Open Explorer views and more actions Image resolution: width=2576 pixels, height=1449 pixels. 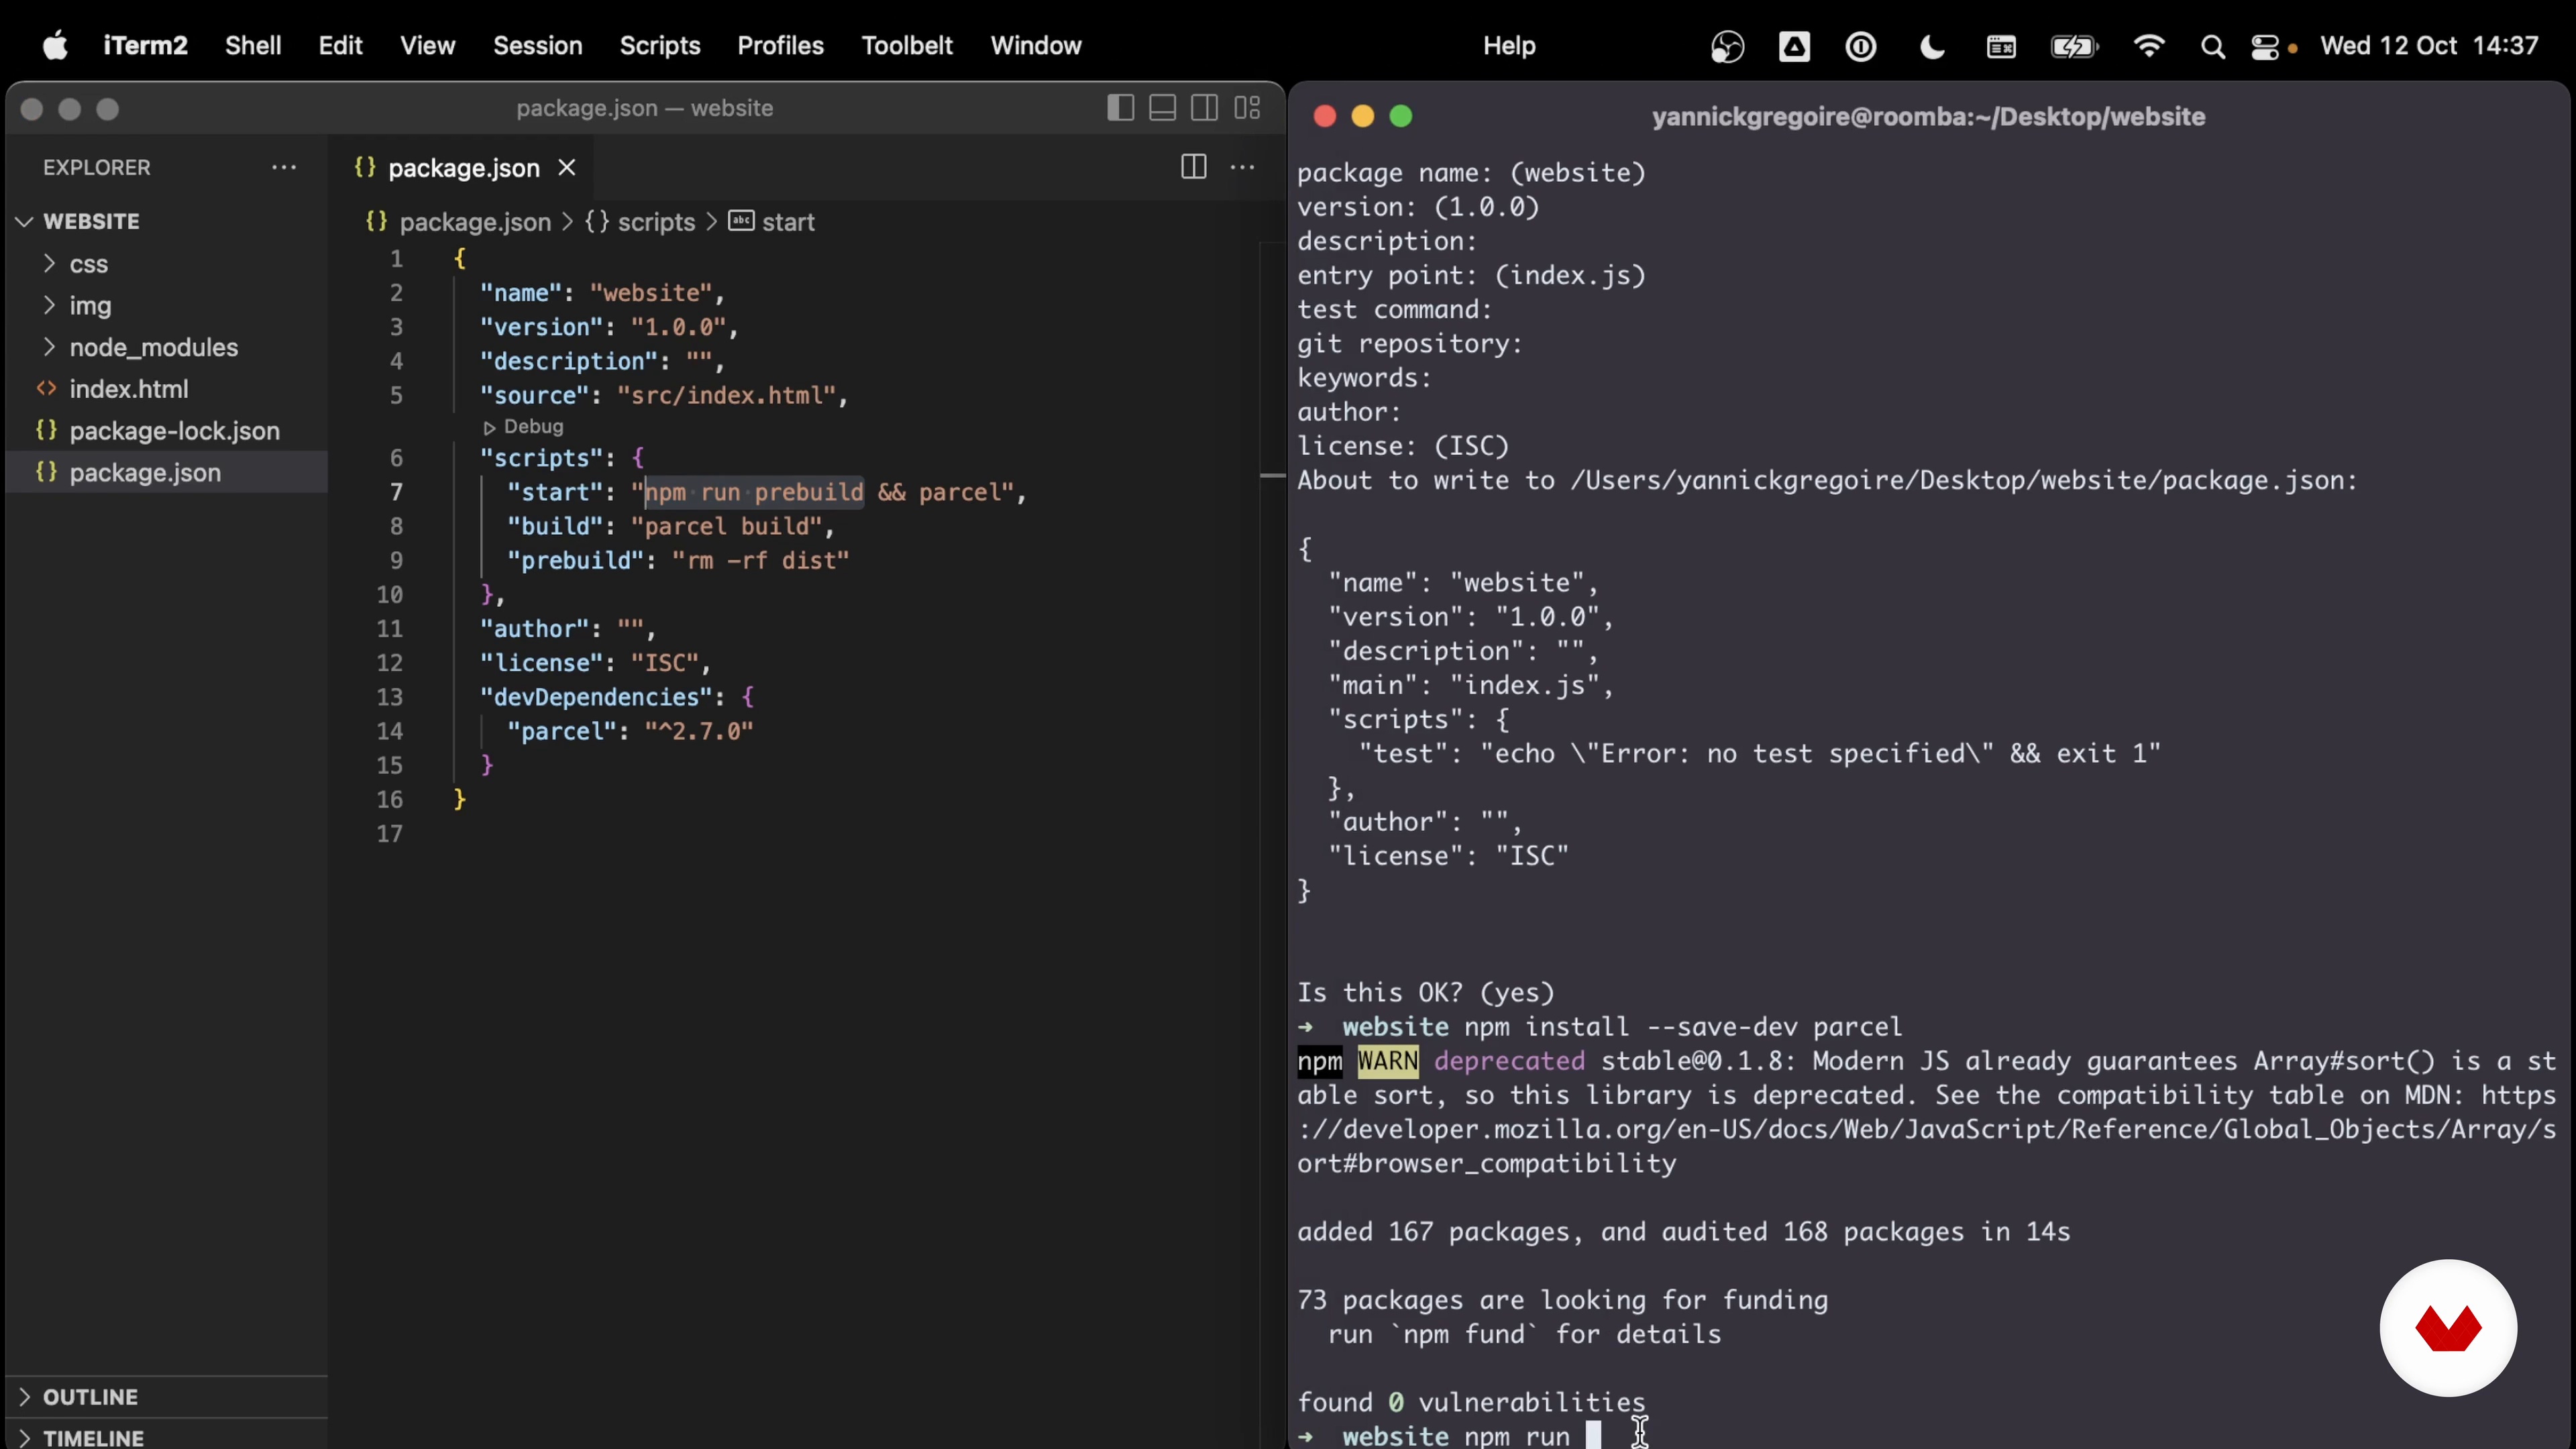[284, 167]
